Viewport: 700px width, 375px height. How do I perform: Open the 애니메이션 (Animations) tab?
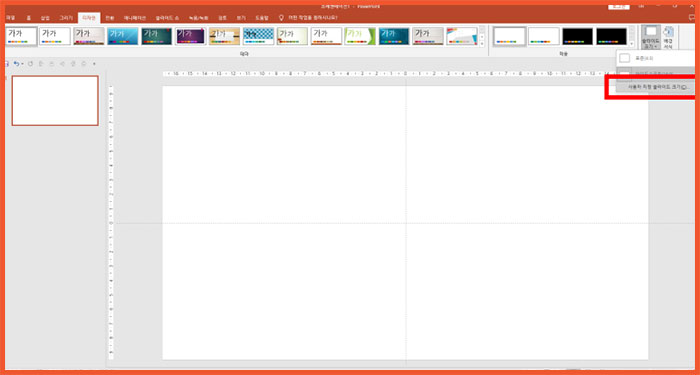[135, 18]
